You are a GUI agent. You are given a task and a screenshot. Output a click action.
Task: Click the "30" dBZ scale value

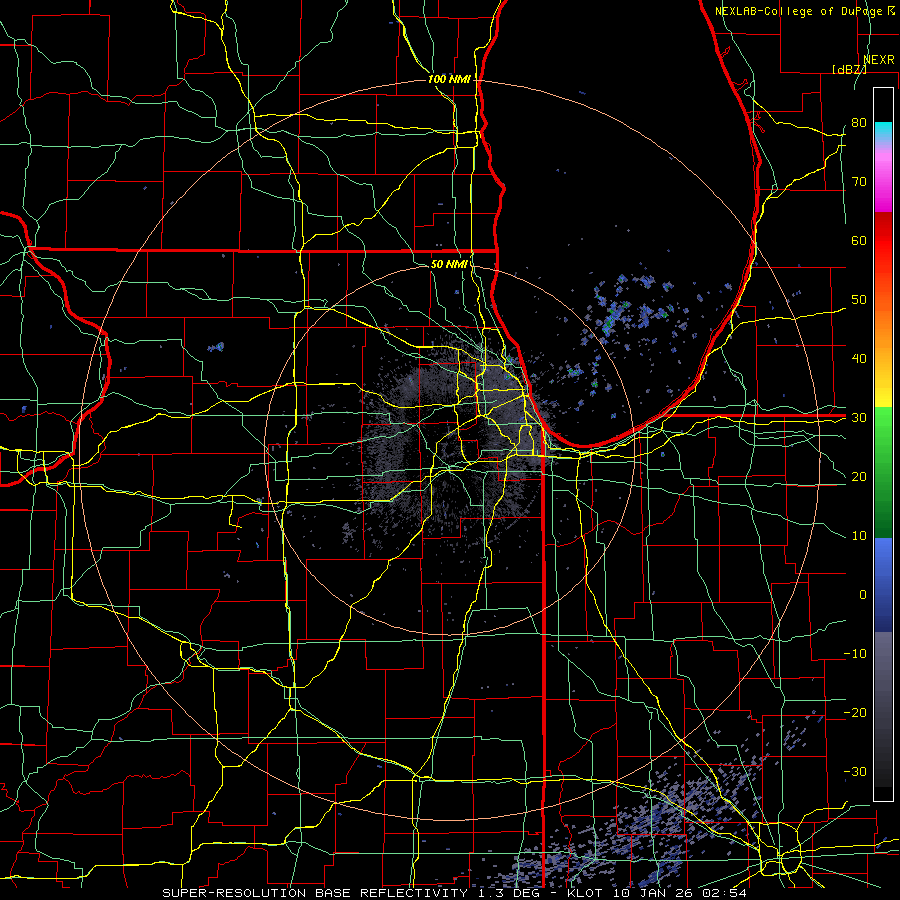coord(859,418)
